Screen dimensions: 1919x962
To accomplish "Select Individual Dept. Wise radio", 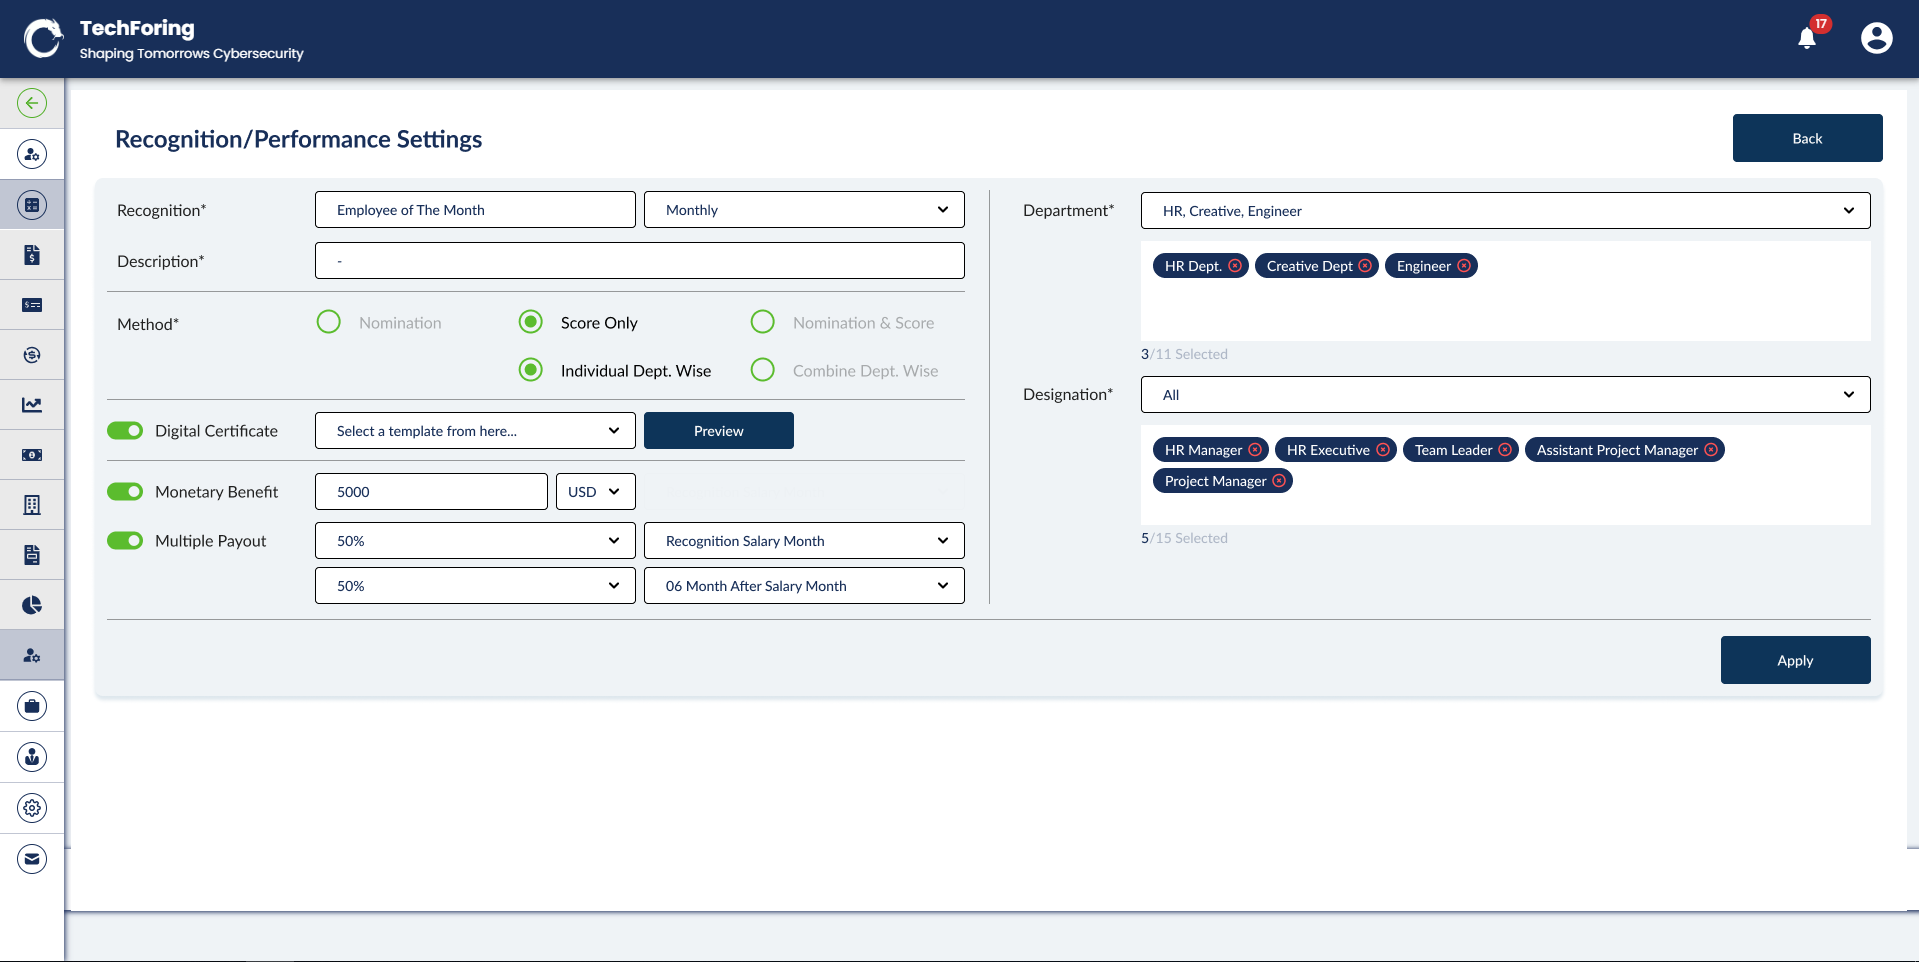I will tap(531, 370).
